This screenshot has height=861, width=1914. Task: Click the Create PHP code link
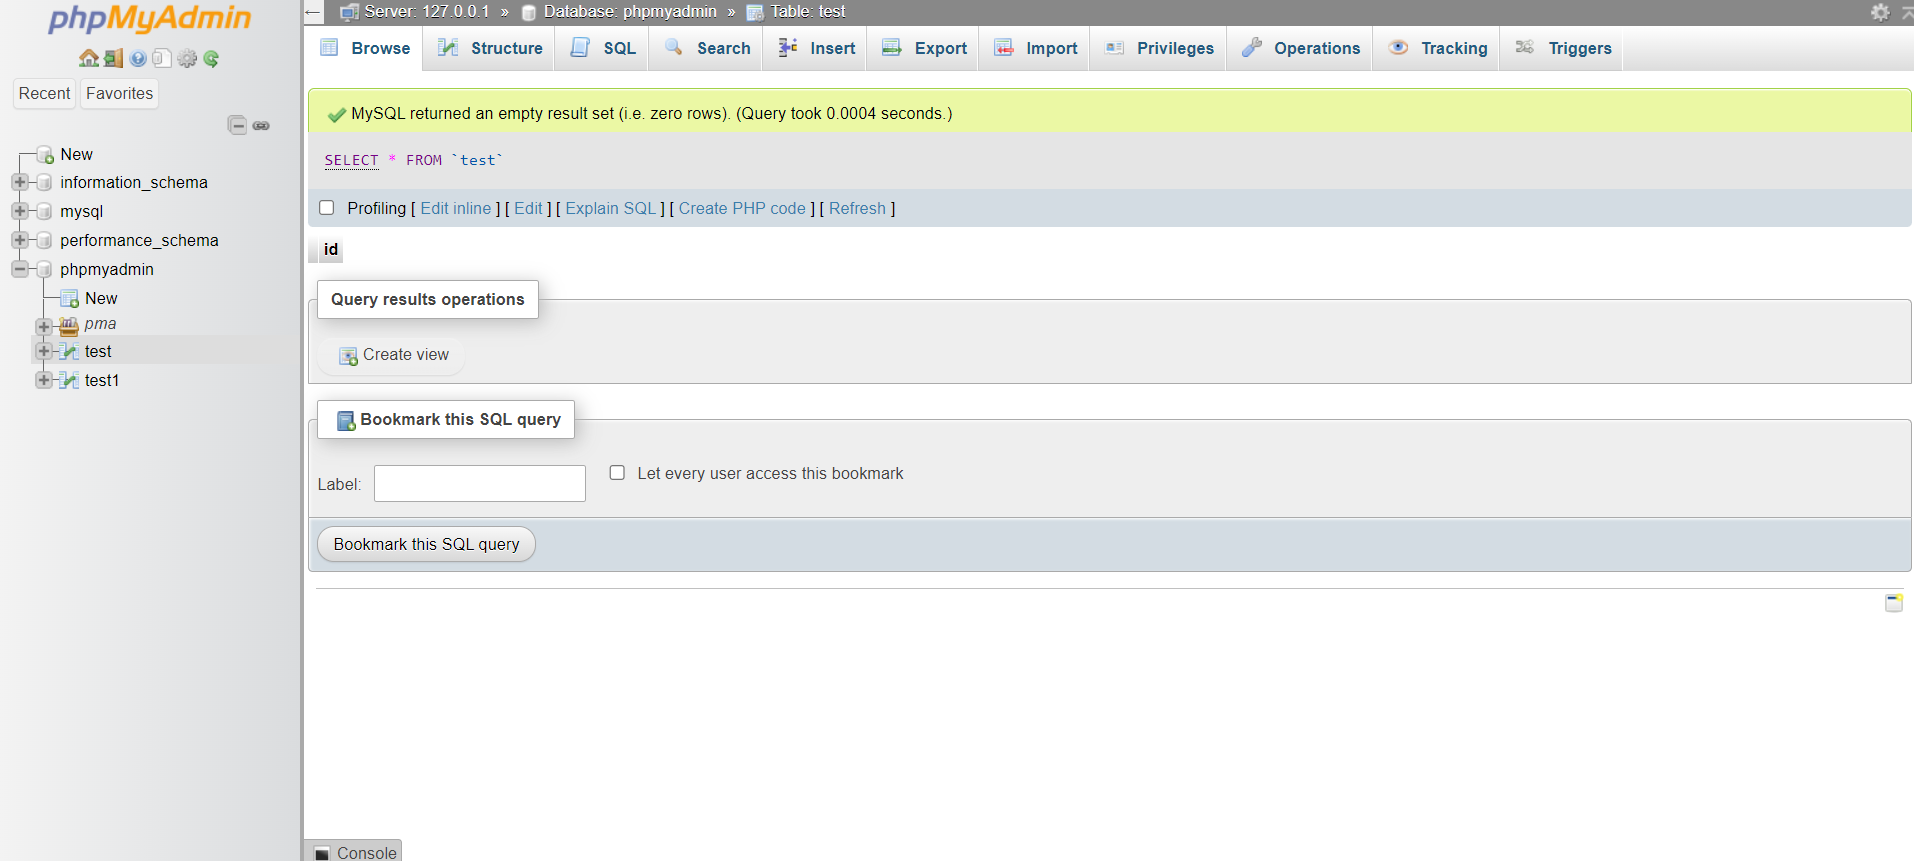tap(742, 208)
